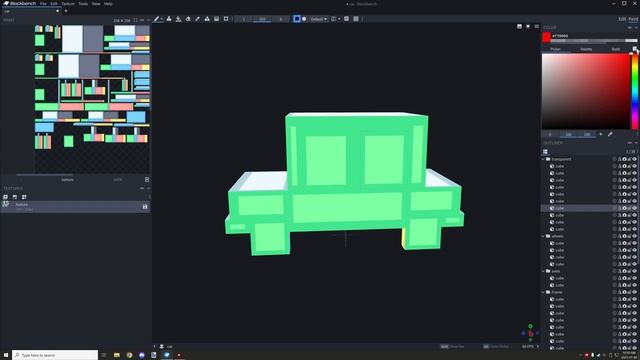Select the Eraser tool in the toolbar

[x=188, y=19]
